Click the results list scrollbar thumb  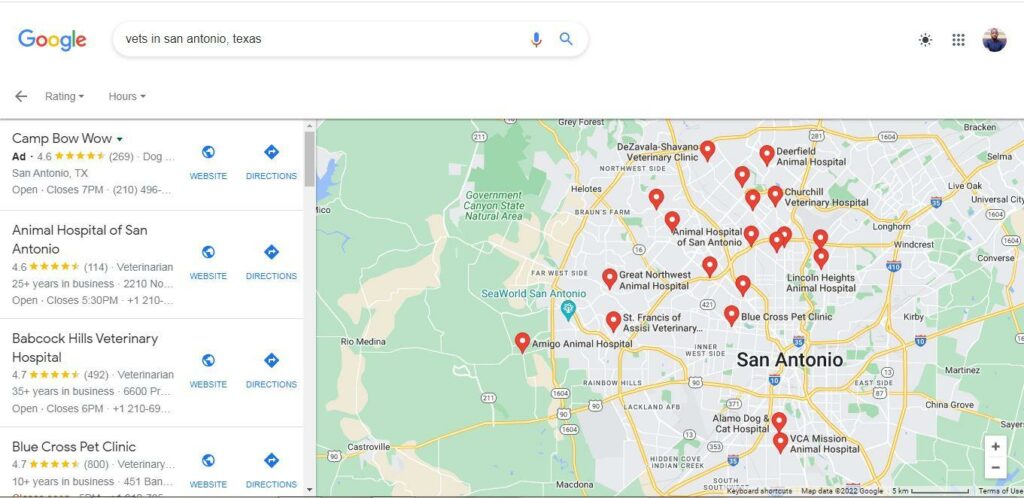point(310,159)
